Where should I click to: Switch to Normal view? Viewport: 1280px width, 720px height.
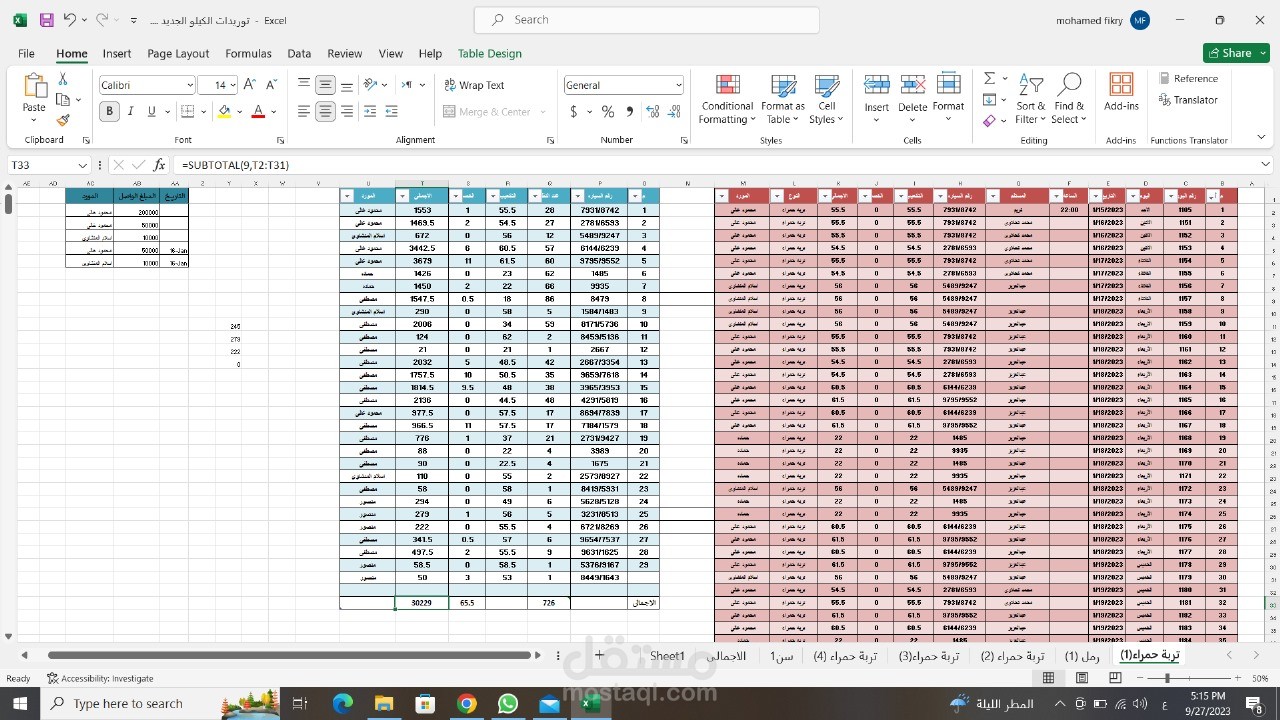point(1048,678)
